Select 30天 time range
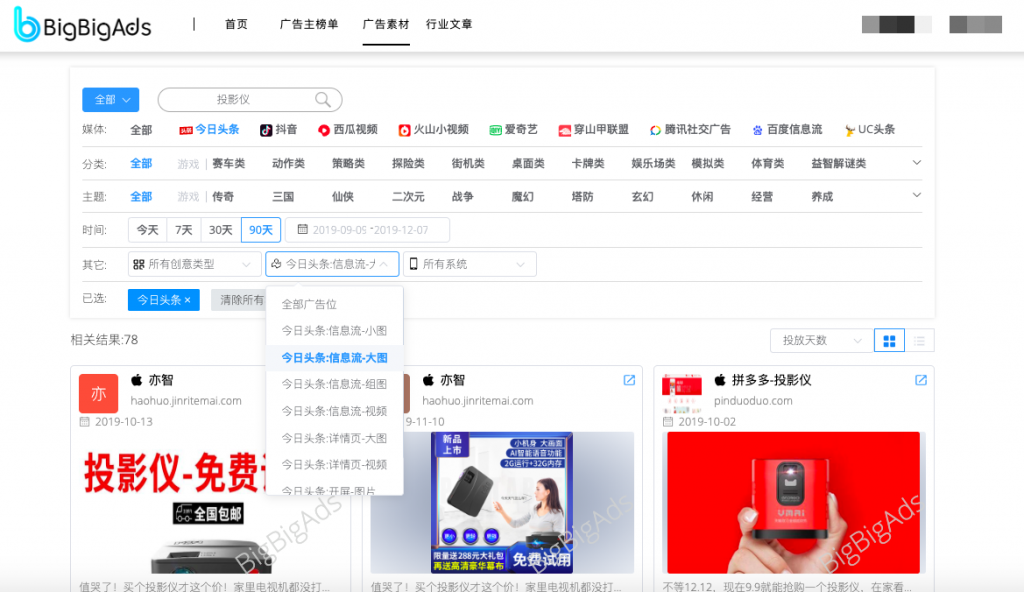 click(221, 230)
